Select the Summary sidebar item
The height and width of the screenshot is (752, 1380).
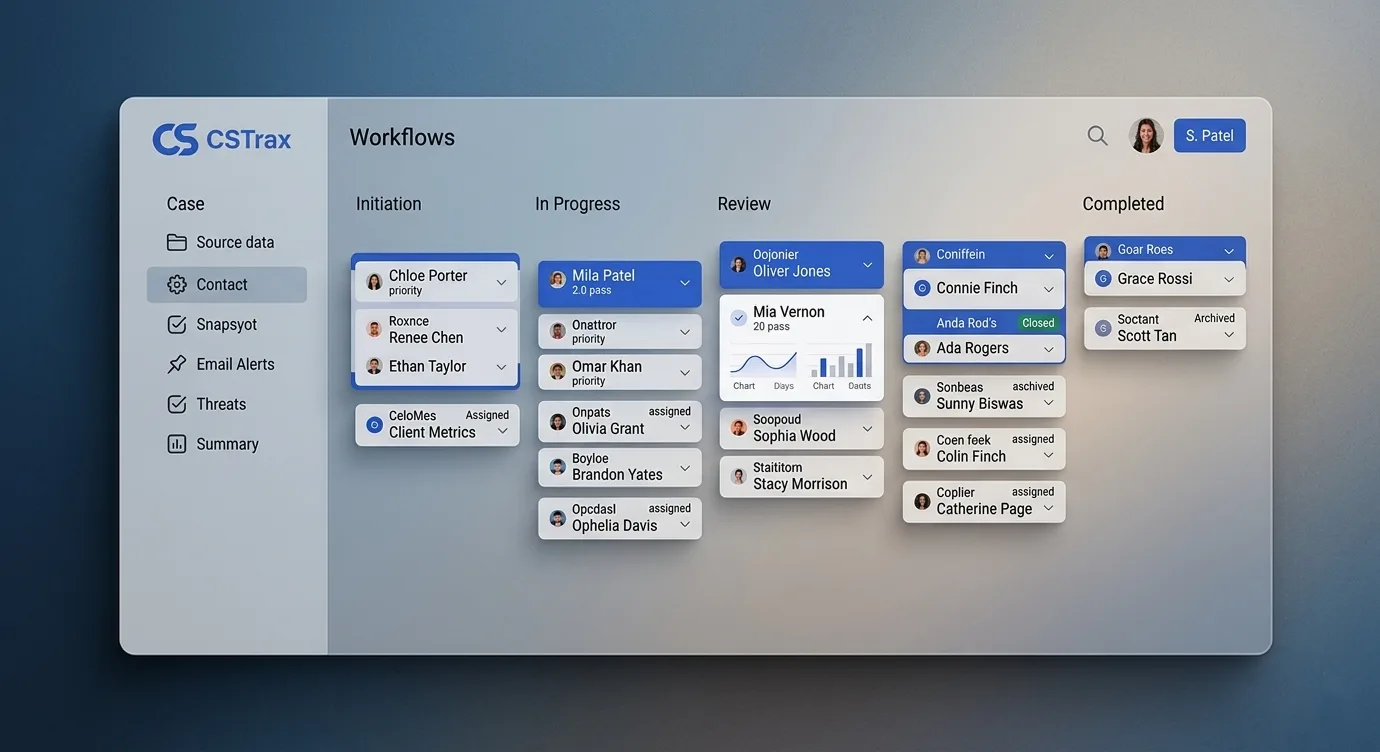(227, 444)
